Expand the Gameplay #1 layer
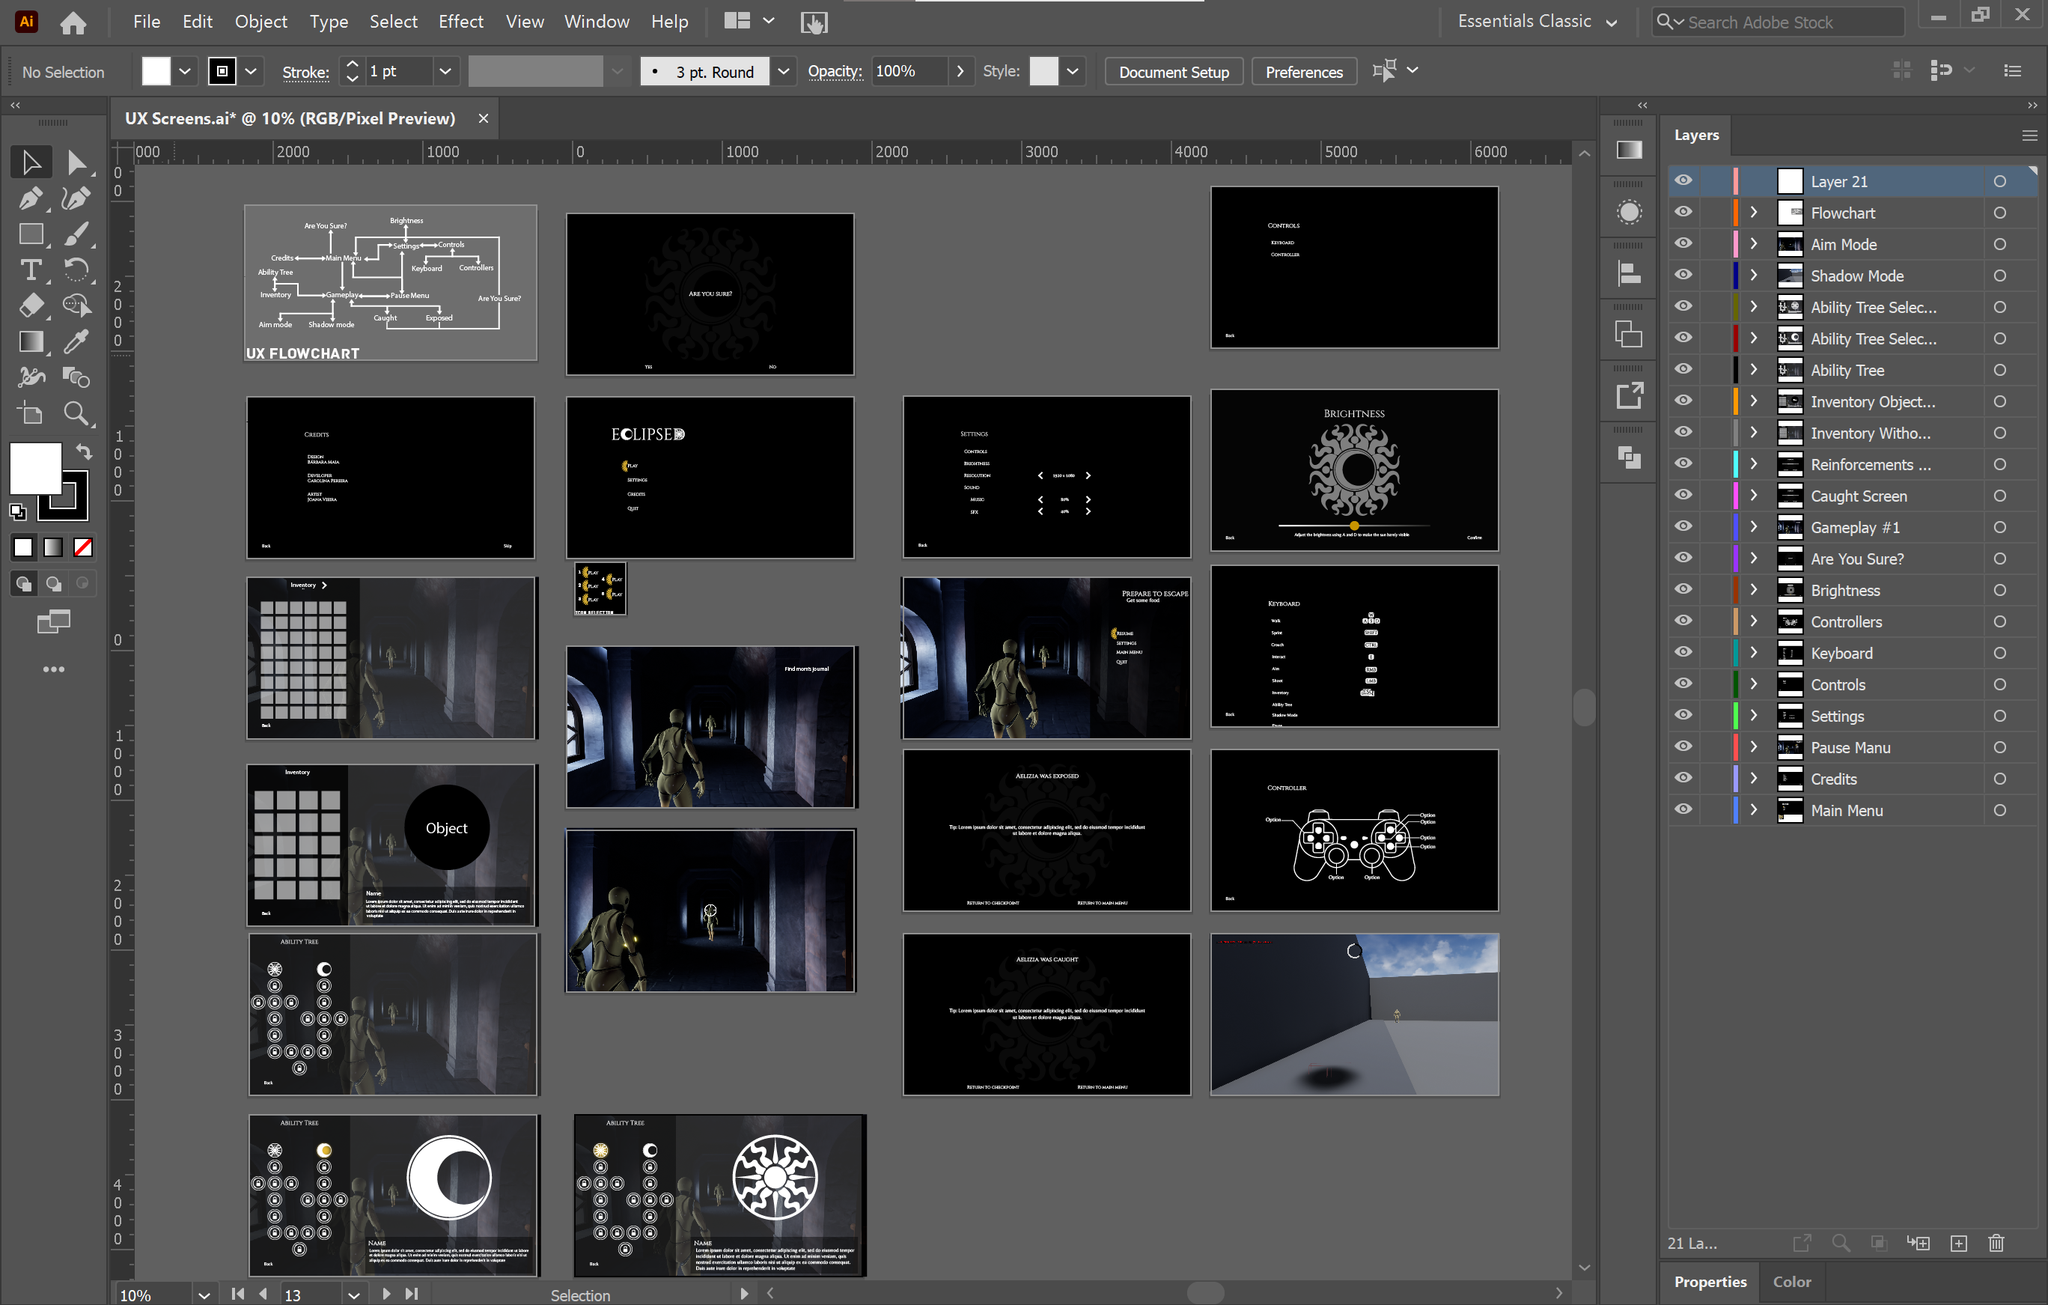2048x1305 pixels. tap(1753, 527)
